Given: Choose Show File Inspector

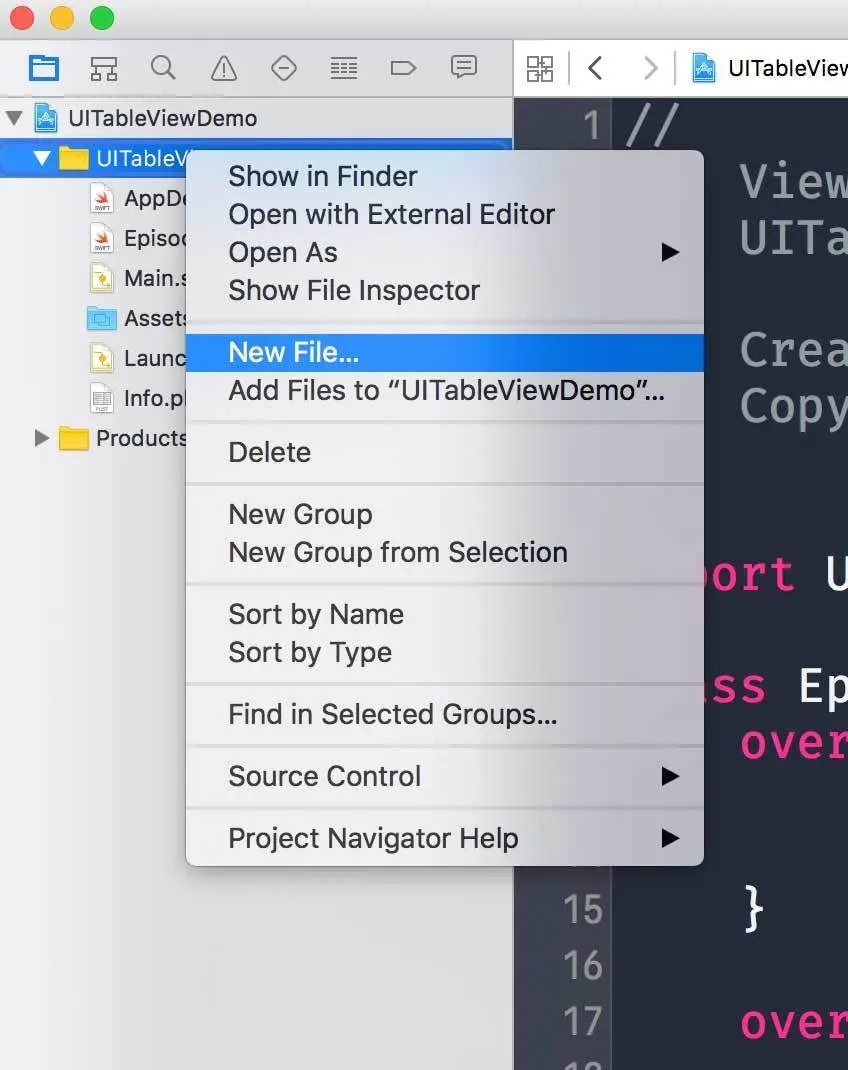Looking at the screenshot, I should coord(444,291).
